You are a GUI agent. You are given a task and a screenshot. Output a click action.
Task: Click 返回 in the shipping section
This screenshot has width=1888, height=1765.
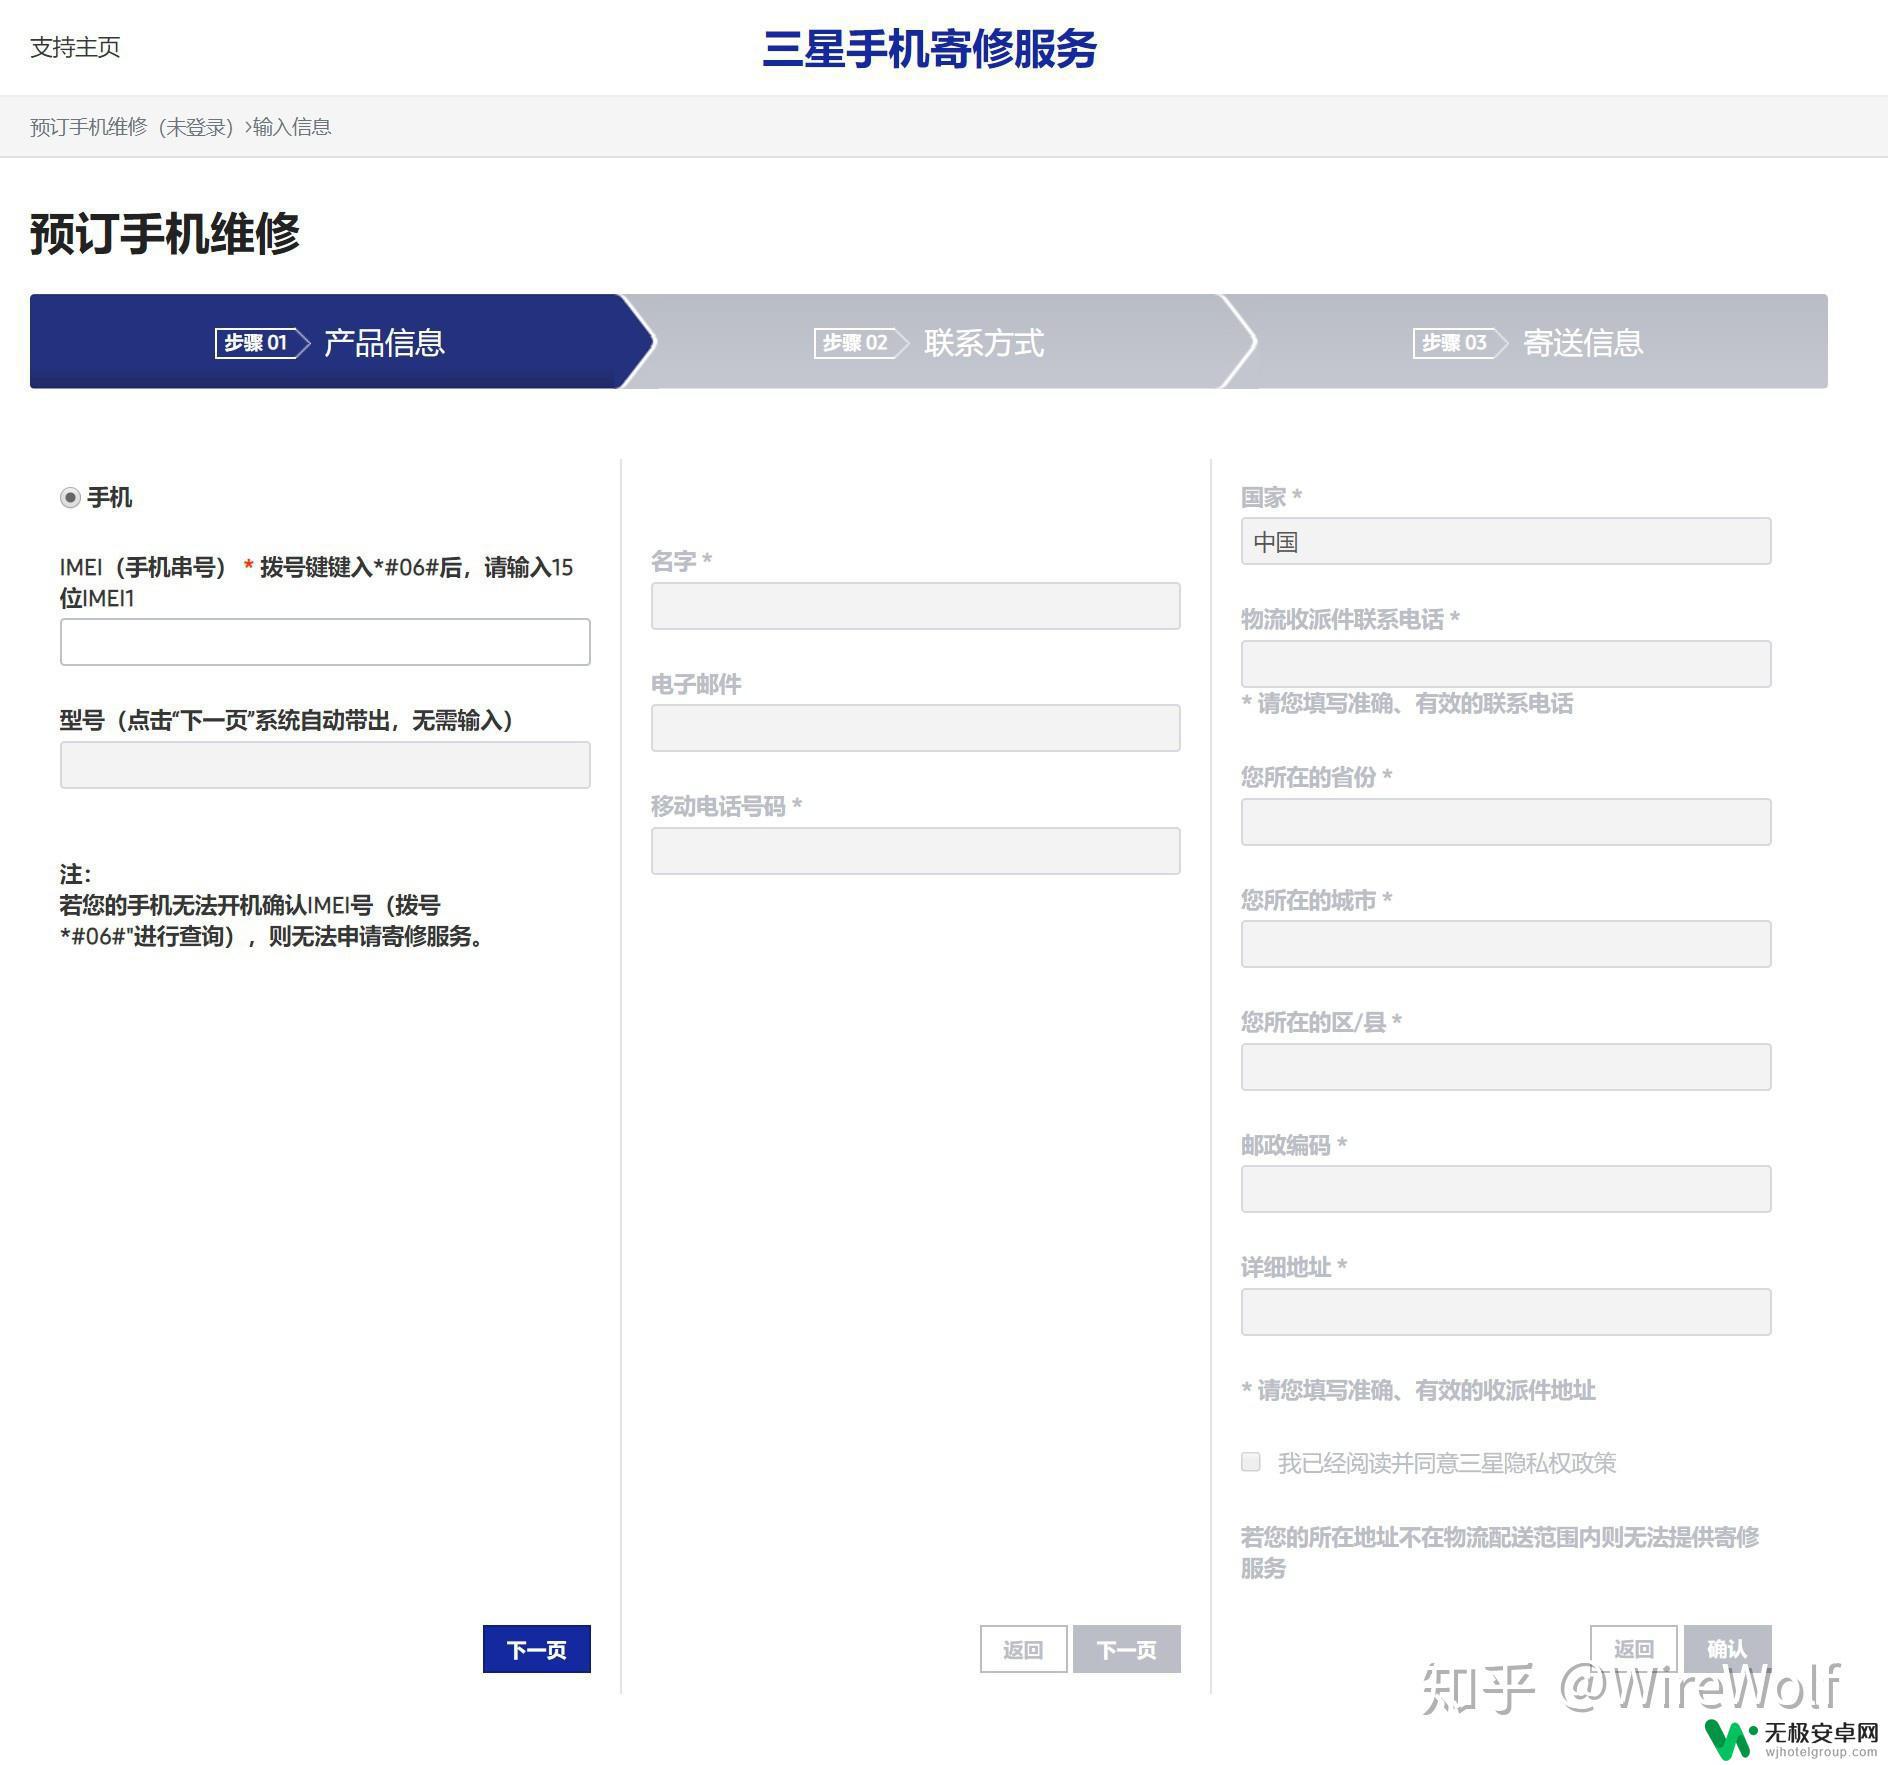(1633, 1649)
